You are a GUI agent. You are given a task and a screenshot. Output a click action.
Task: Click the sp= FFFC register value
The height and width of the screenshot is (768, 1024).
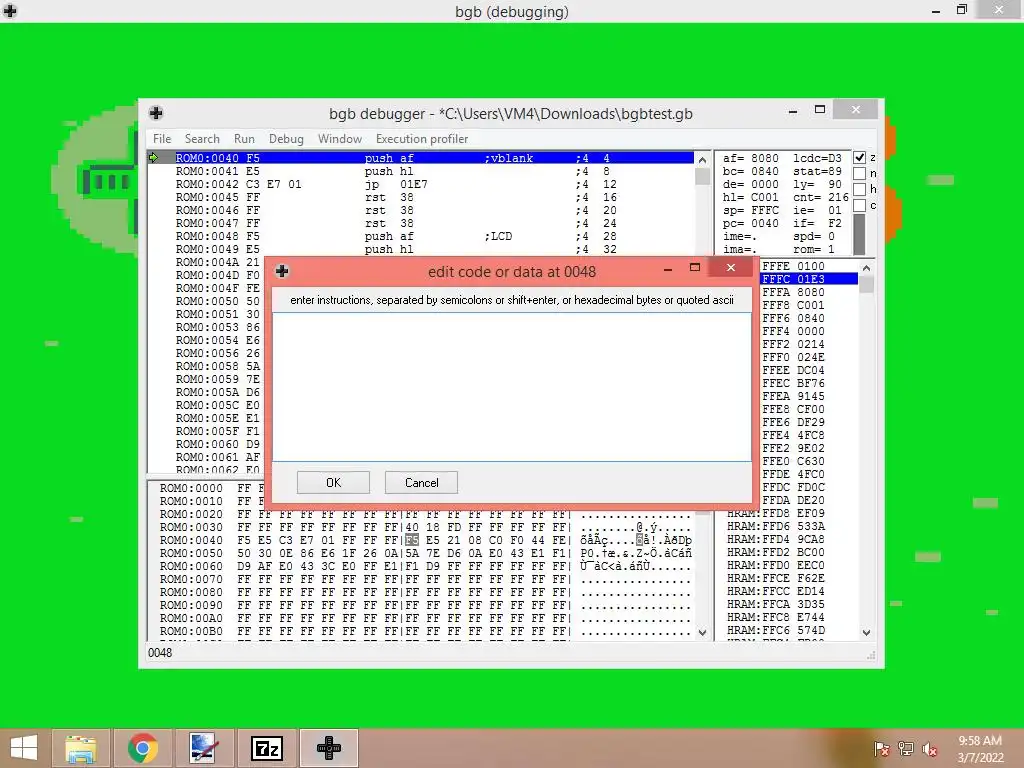(750, 210)
